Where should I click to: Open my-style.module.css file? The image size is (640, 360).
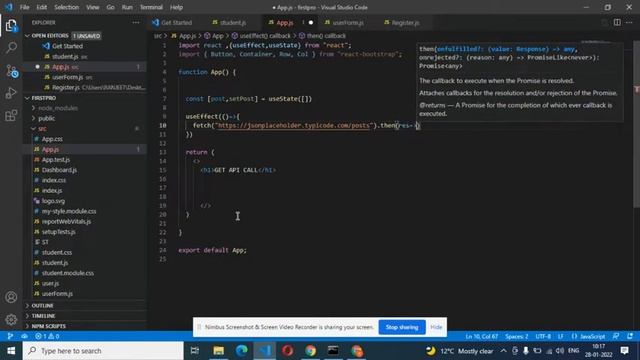point(69,211)
